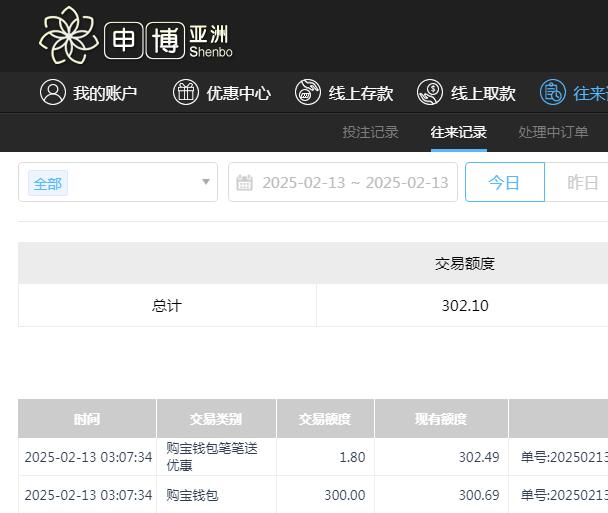Click the 线上存款 deposit icon

click(307, 92)
